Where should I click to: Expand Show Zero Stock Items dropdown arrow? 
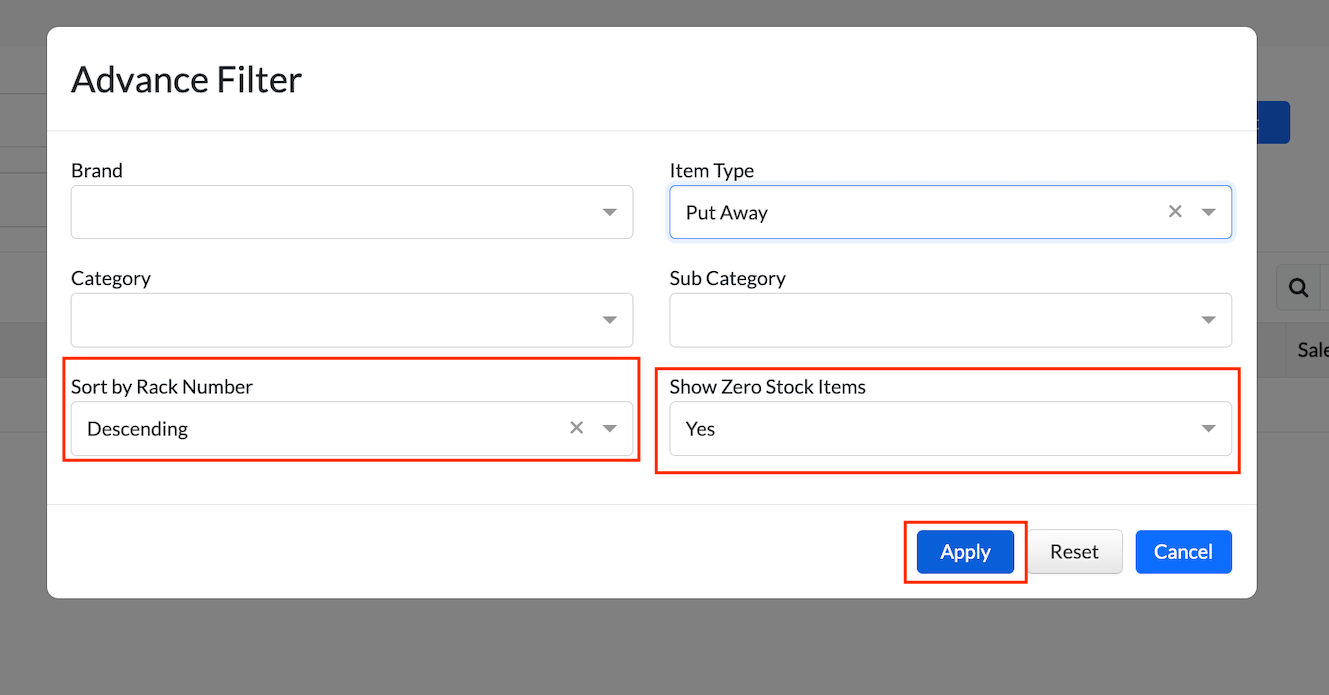[x=1208, y=428]
